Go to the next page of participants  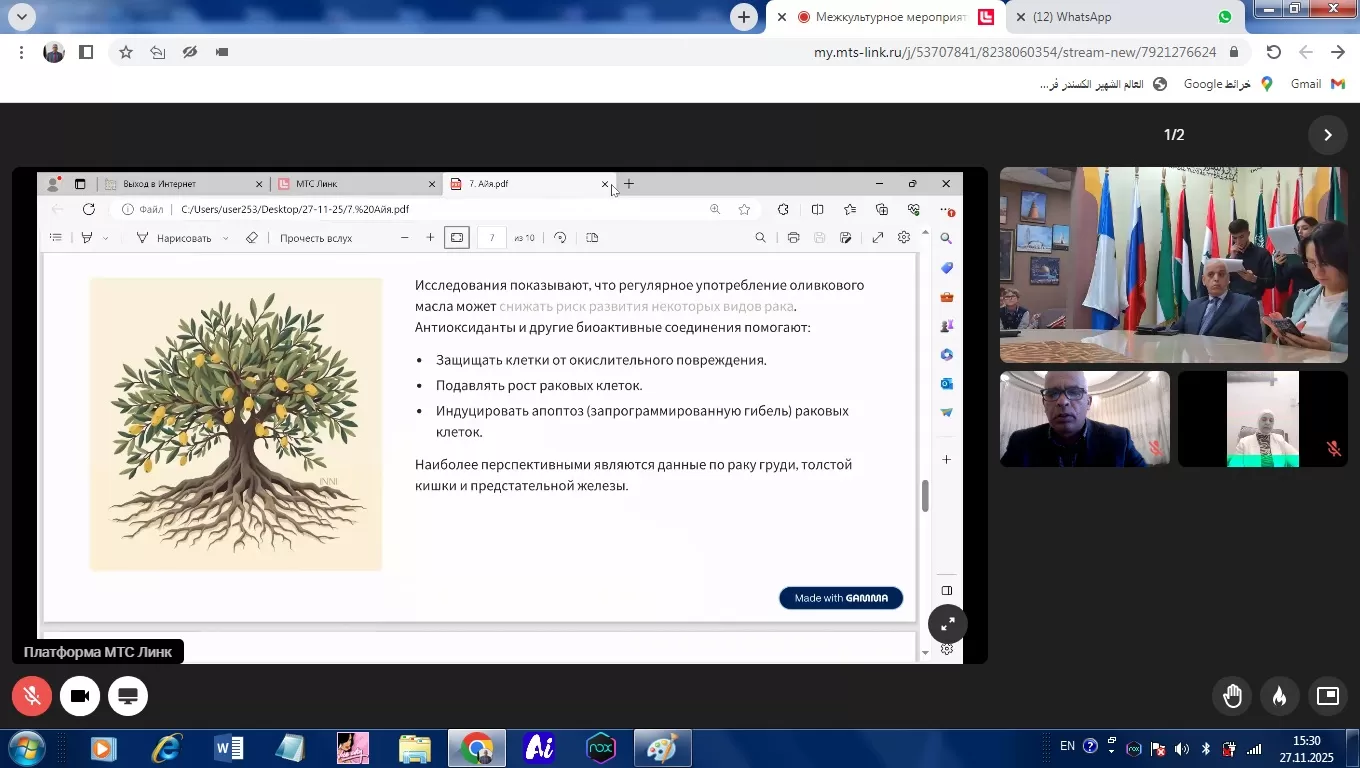coord(1328,135)
